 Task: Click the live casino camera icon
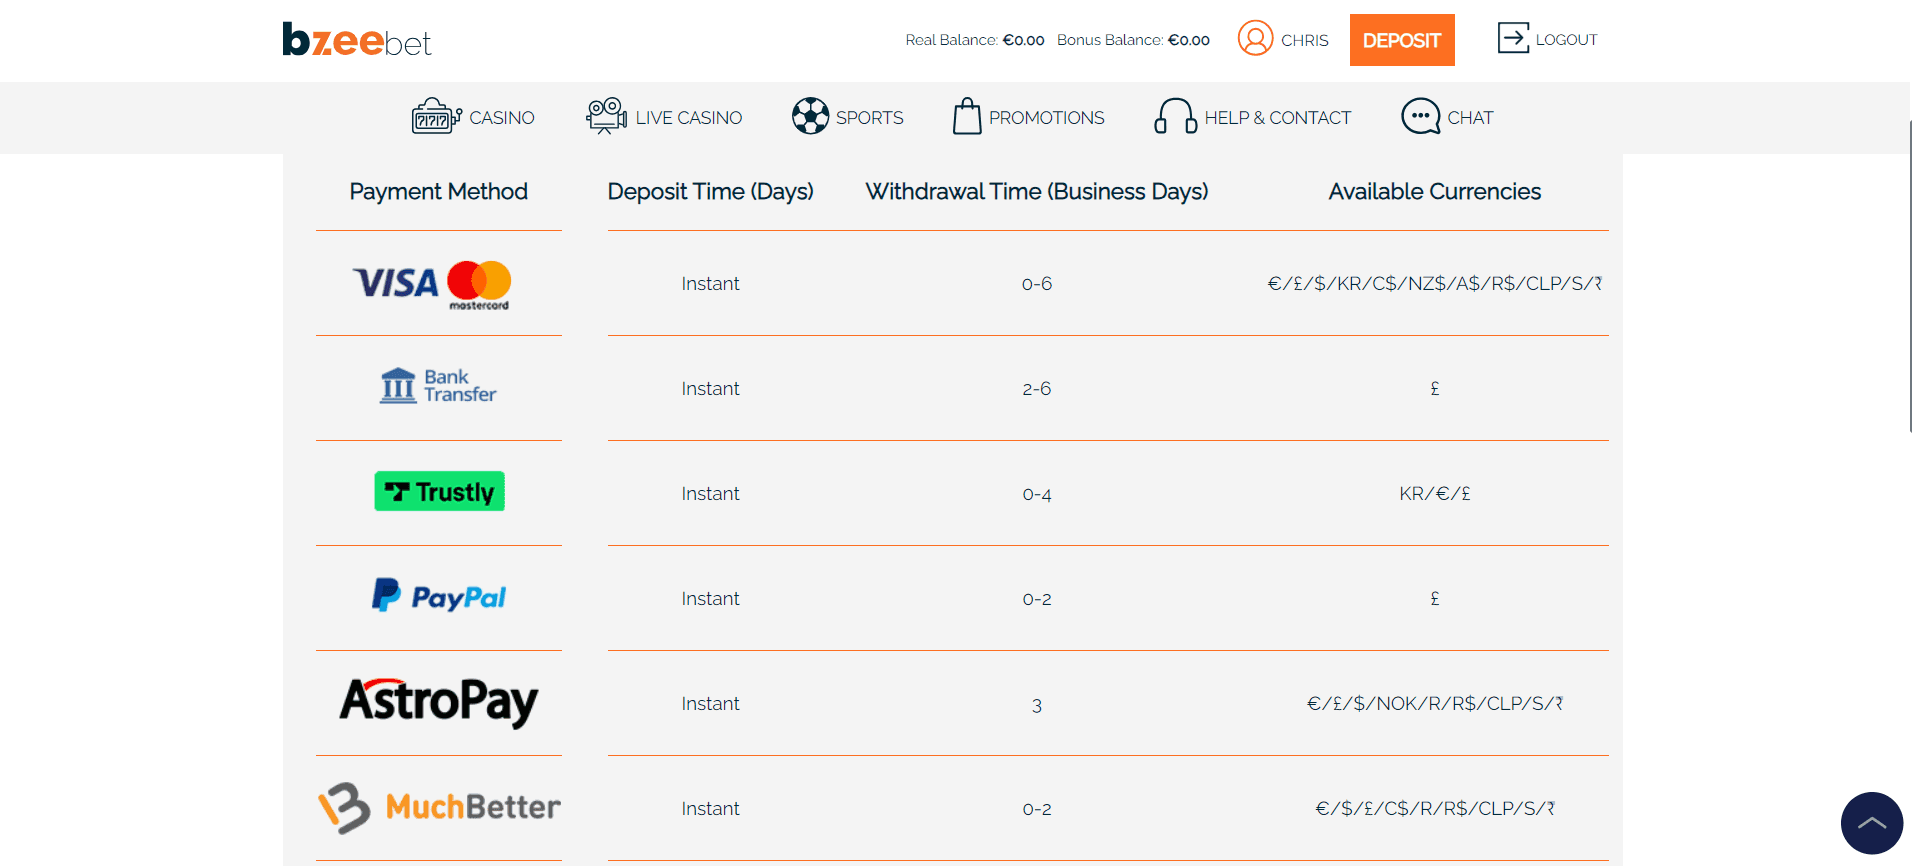pyautogui.click(x=606, y=117)
